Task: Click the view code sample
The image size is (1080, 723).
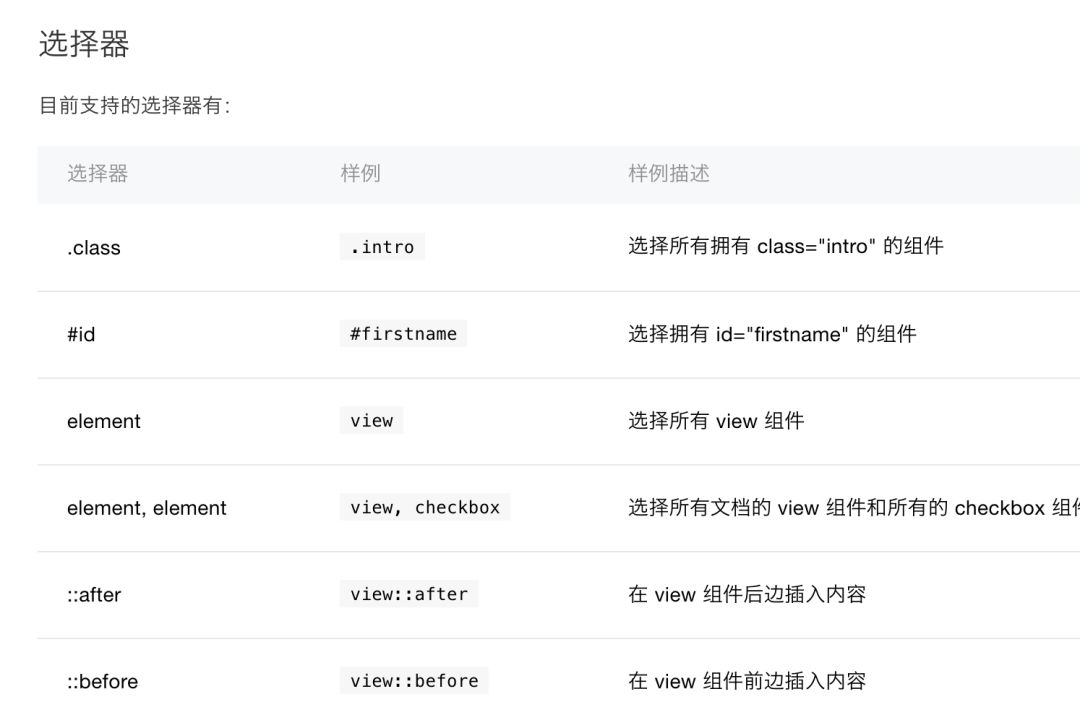Action: (x=371, y=421)
